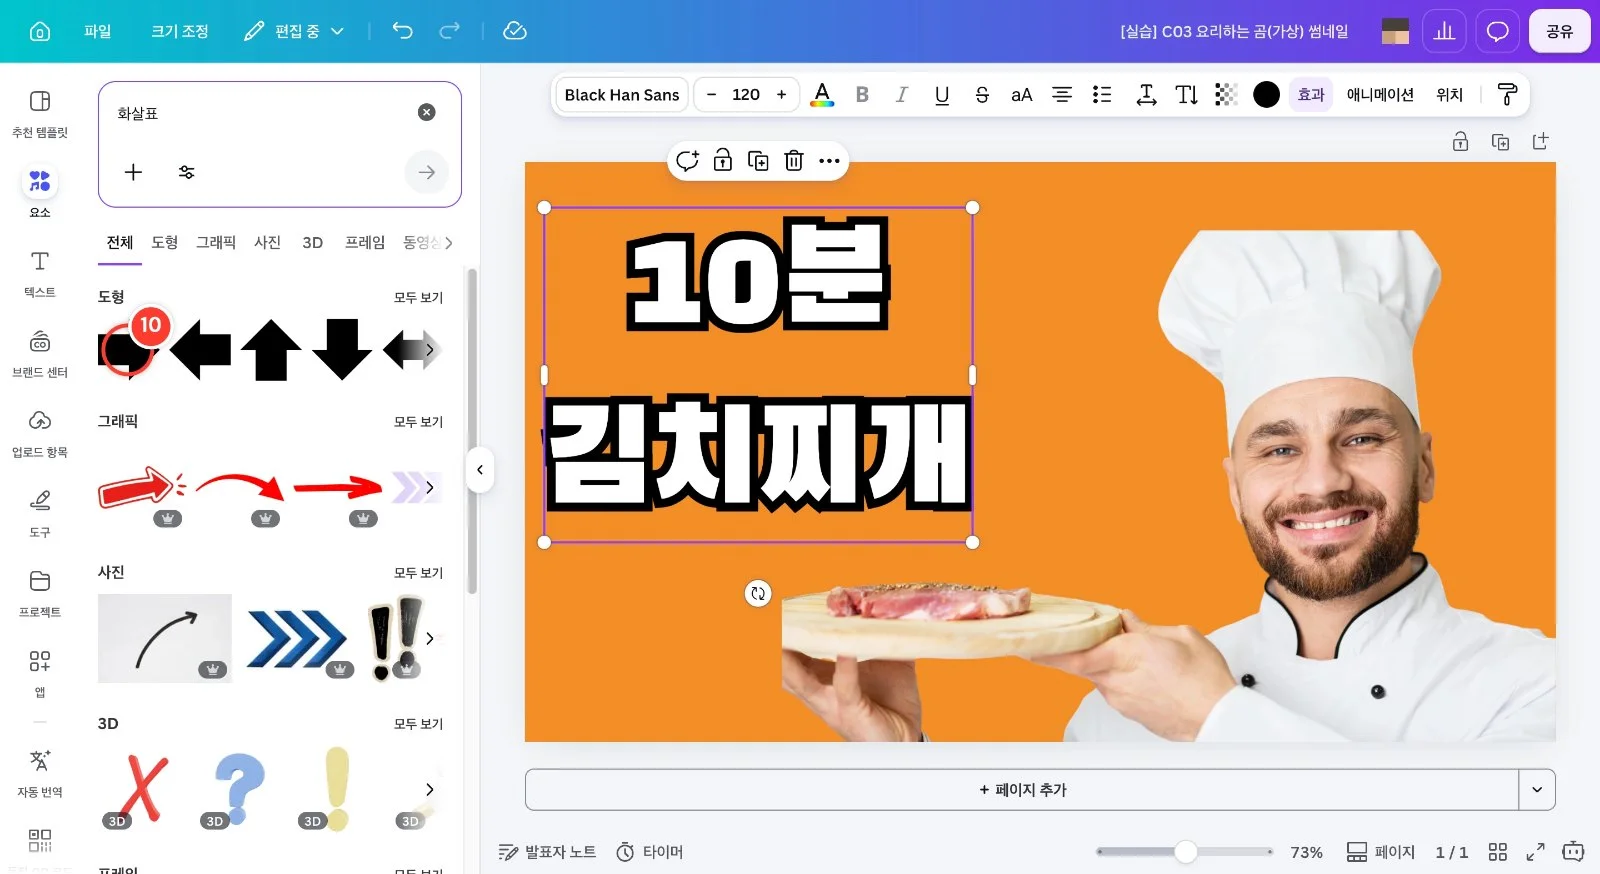Open more options ellipsis on floating toolbar

coord(829,160)
